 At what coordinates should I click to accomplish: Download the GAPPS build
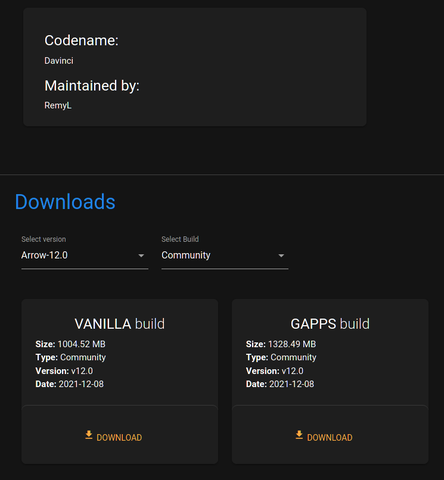(x=324, y=437)
